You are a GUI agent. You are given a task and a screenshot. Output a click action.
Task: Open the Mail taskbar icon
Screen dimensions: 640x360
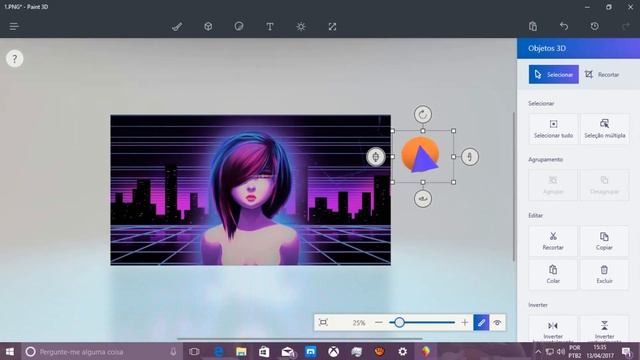click(x=288, y=351)
